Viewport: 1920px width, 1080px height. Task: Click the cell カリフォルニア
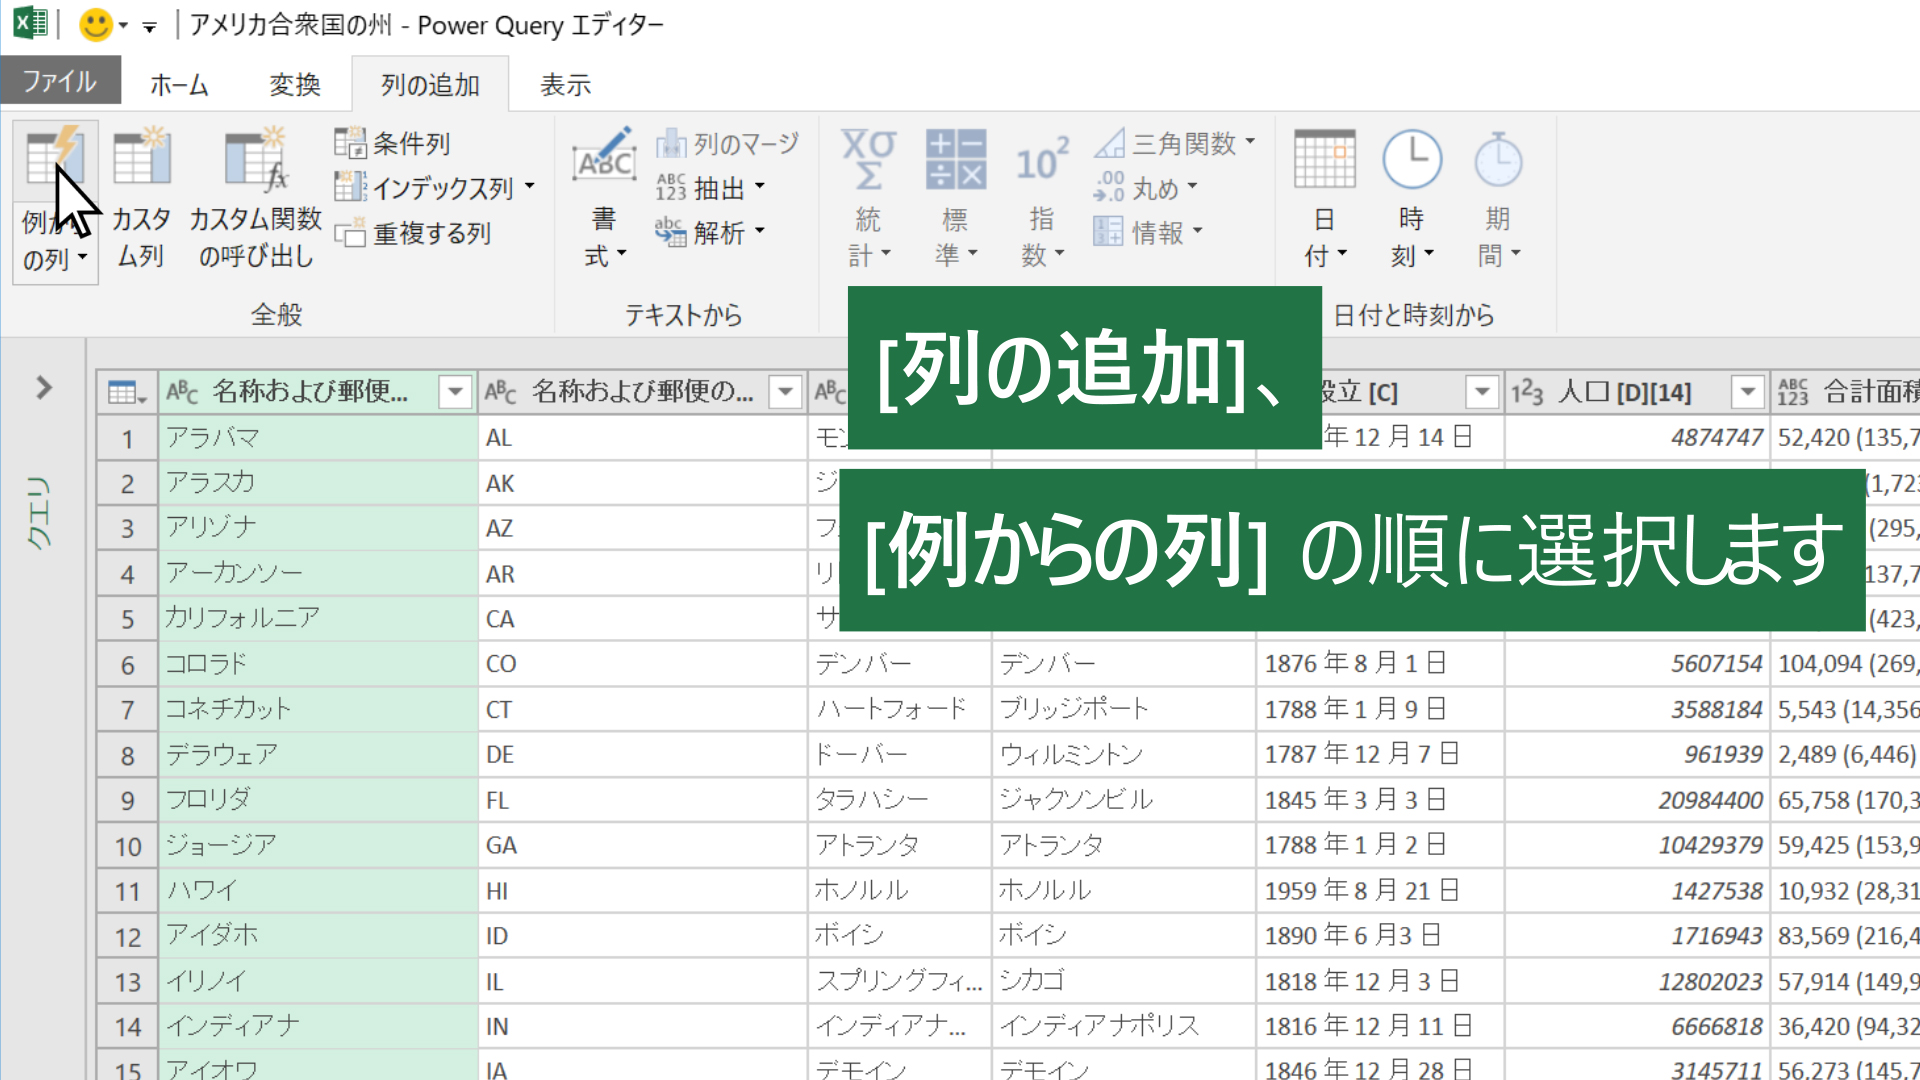pos(318,618)
